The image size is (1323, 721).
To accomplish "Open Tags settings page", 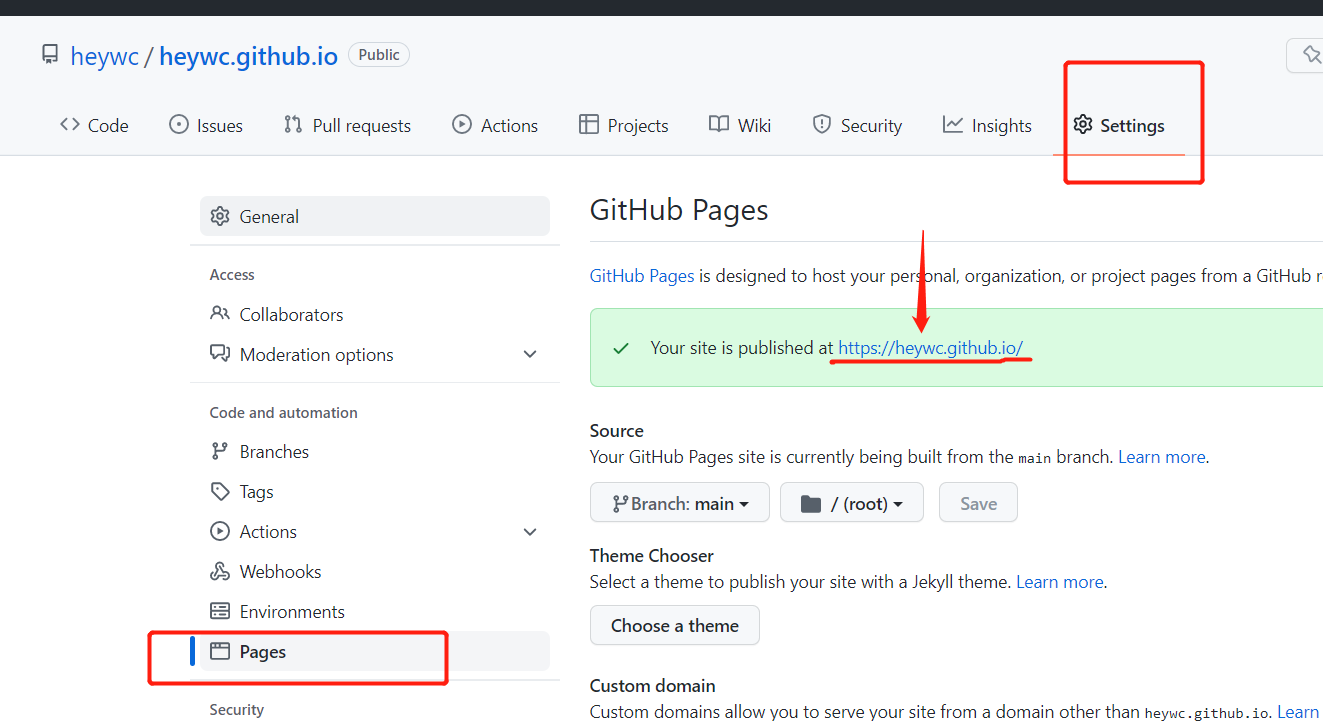I will pos(375,492).
